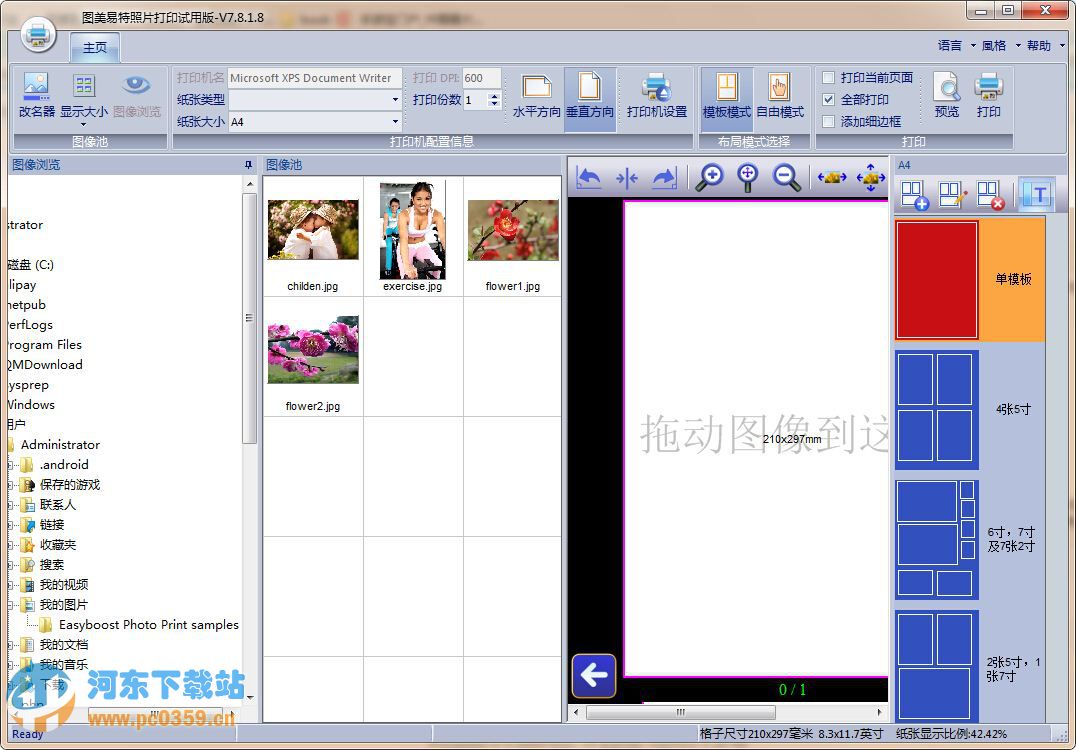Click the zoom fit magnifier icon

tap(747, 178)
